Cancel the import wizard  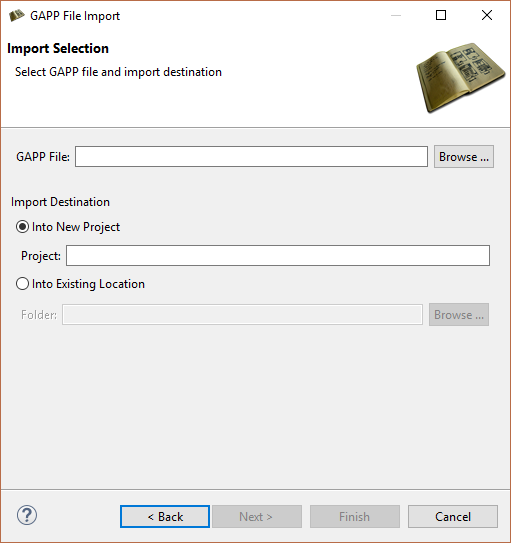(453, 517)
